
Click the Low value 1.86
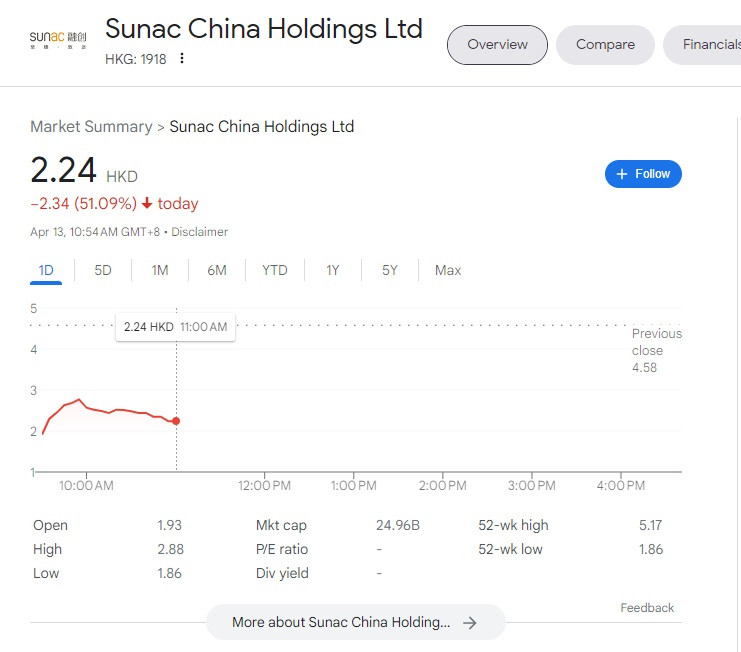(169, 574)
